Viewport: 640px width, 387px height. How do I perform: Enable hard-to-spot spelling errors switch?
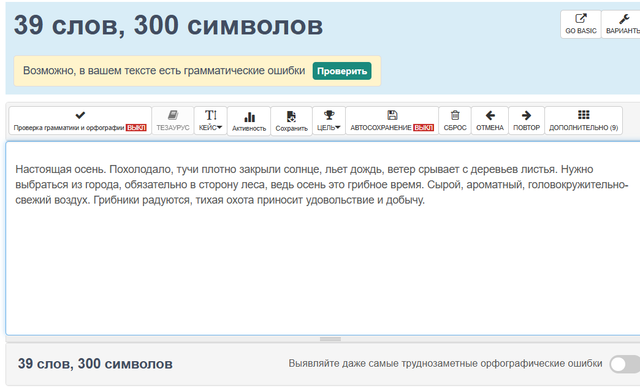[624, 364]
